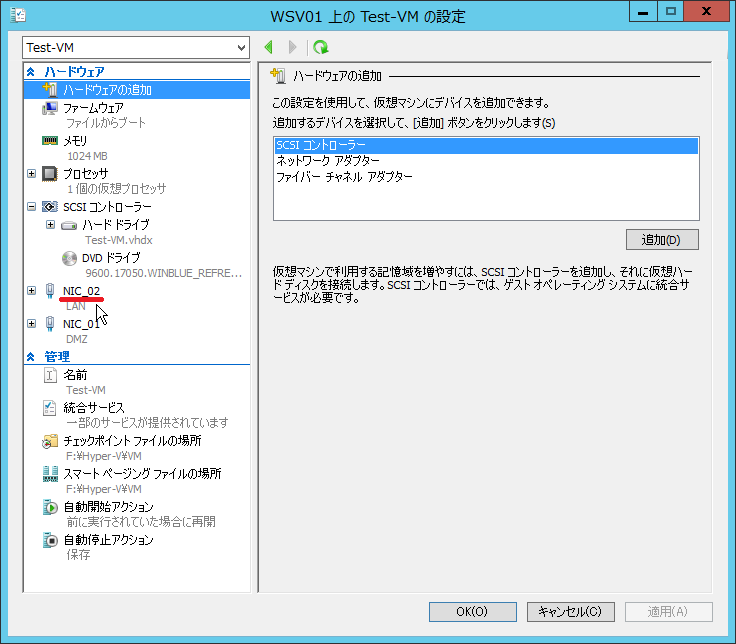Select the NIC_01 tree item
The height and width of the screenshot is (644, 736).
point(82,324)
